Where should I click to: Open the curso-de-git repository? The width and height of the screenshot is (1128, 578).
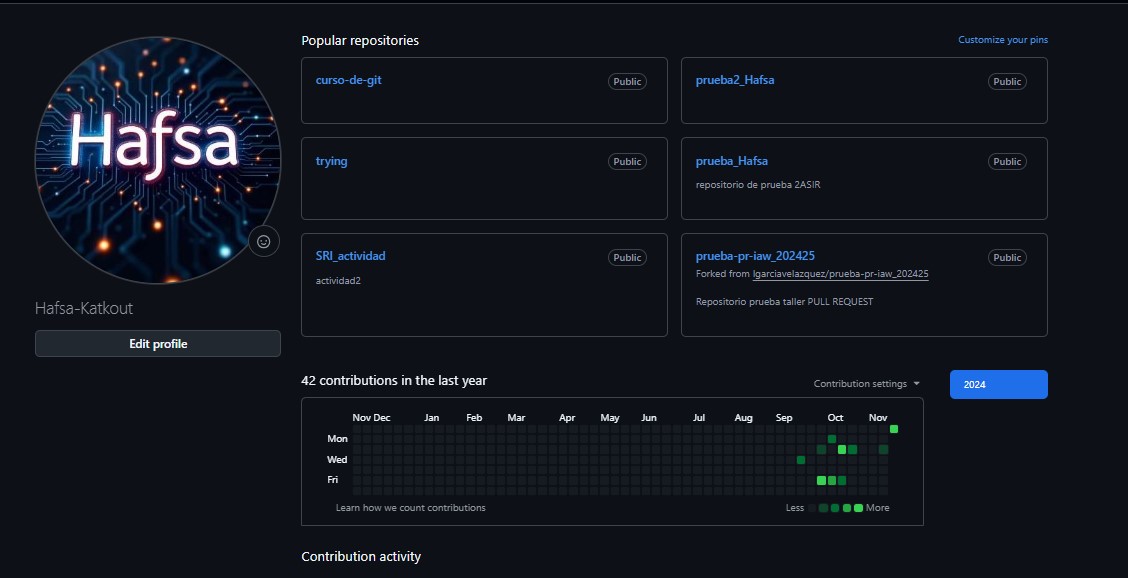coord(347,79)
